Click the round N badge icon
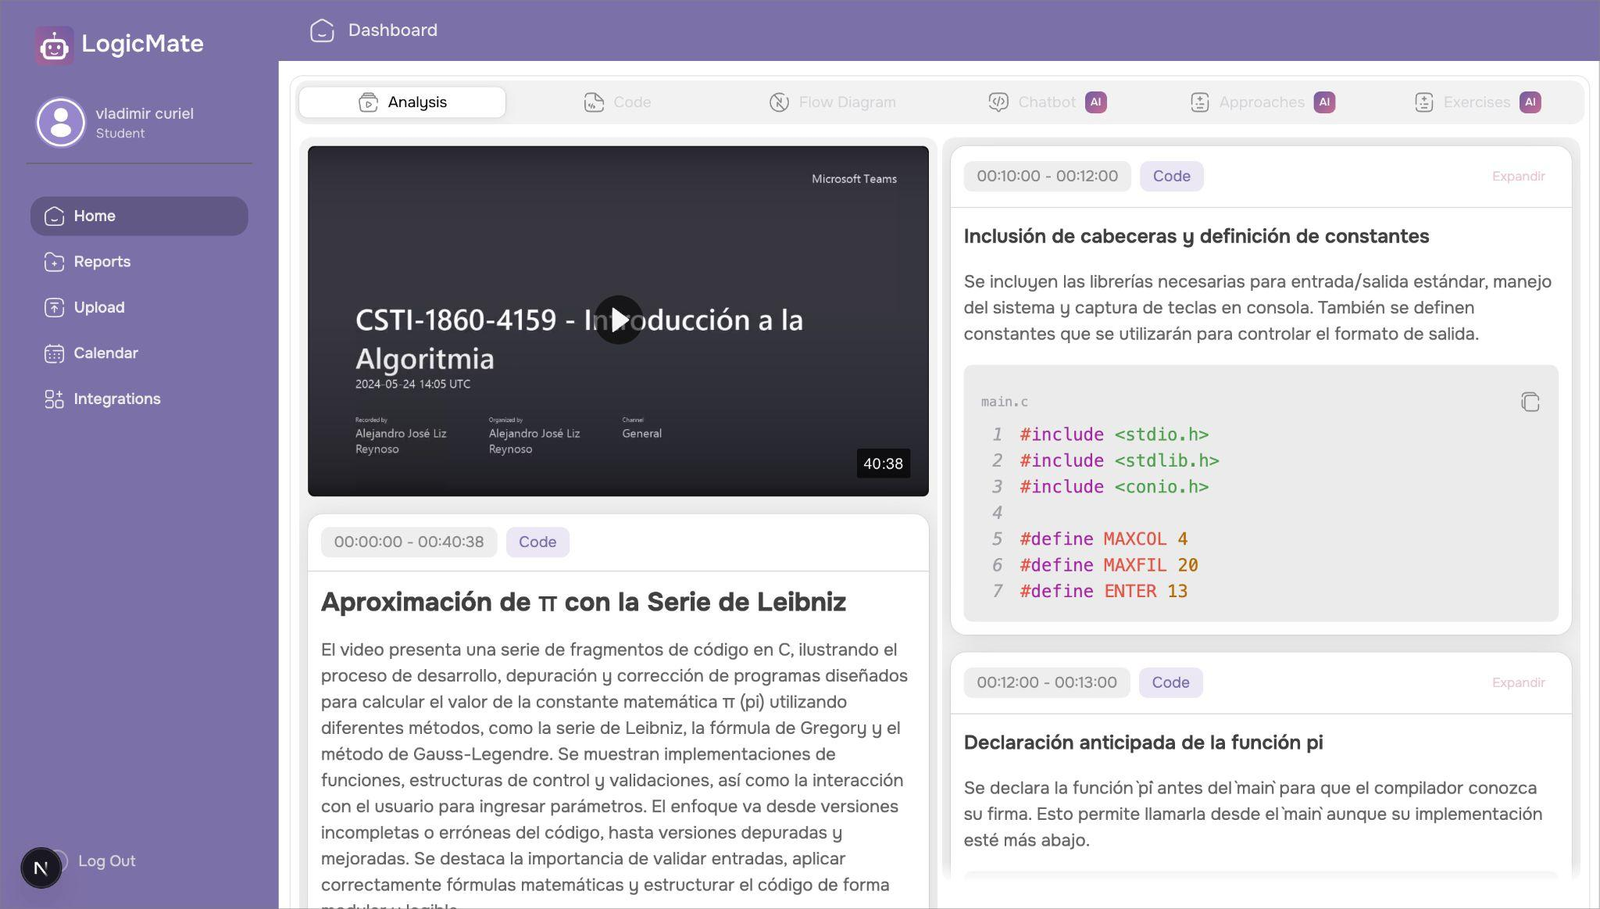The width and height of the screenshot is (1600, 909). tap(41, 868)
